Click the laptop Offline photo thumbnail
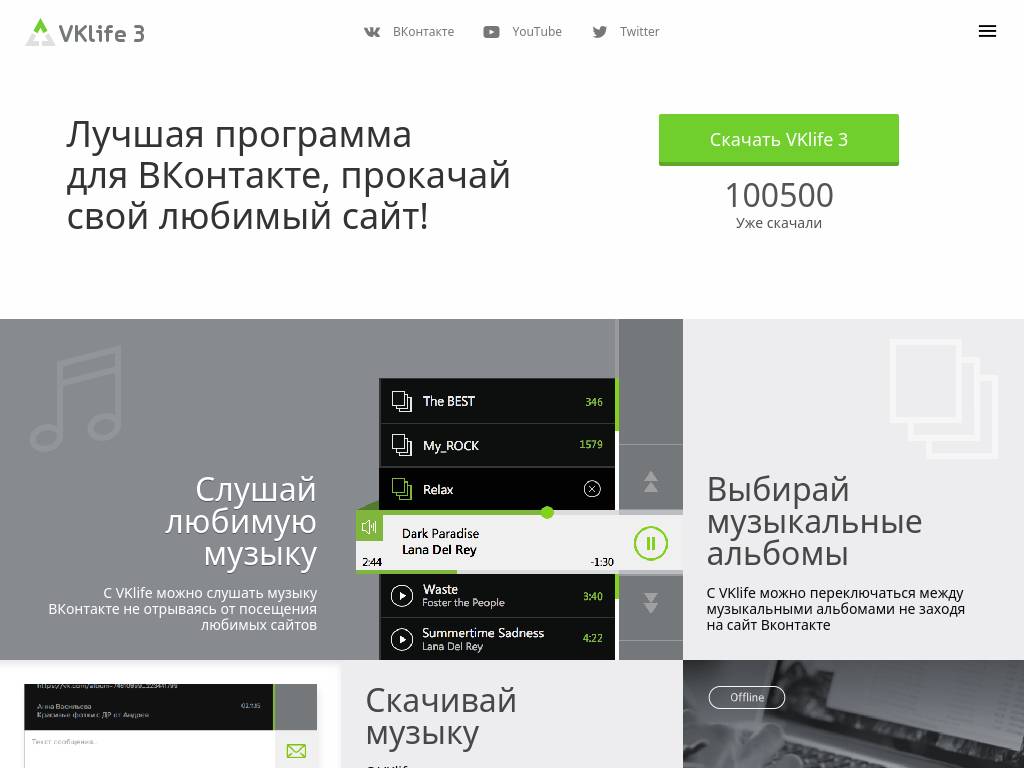 click(x=854, y=714)
